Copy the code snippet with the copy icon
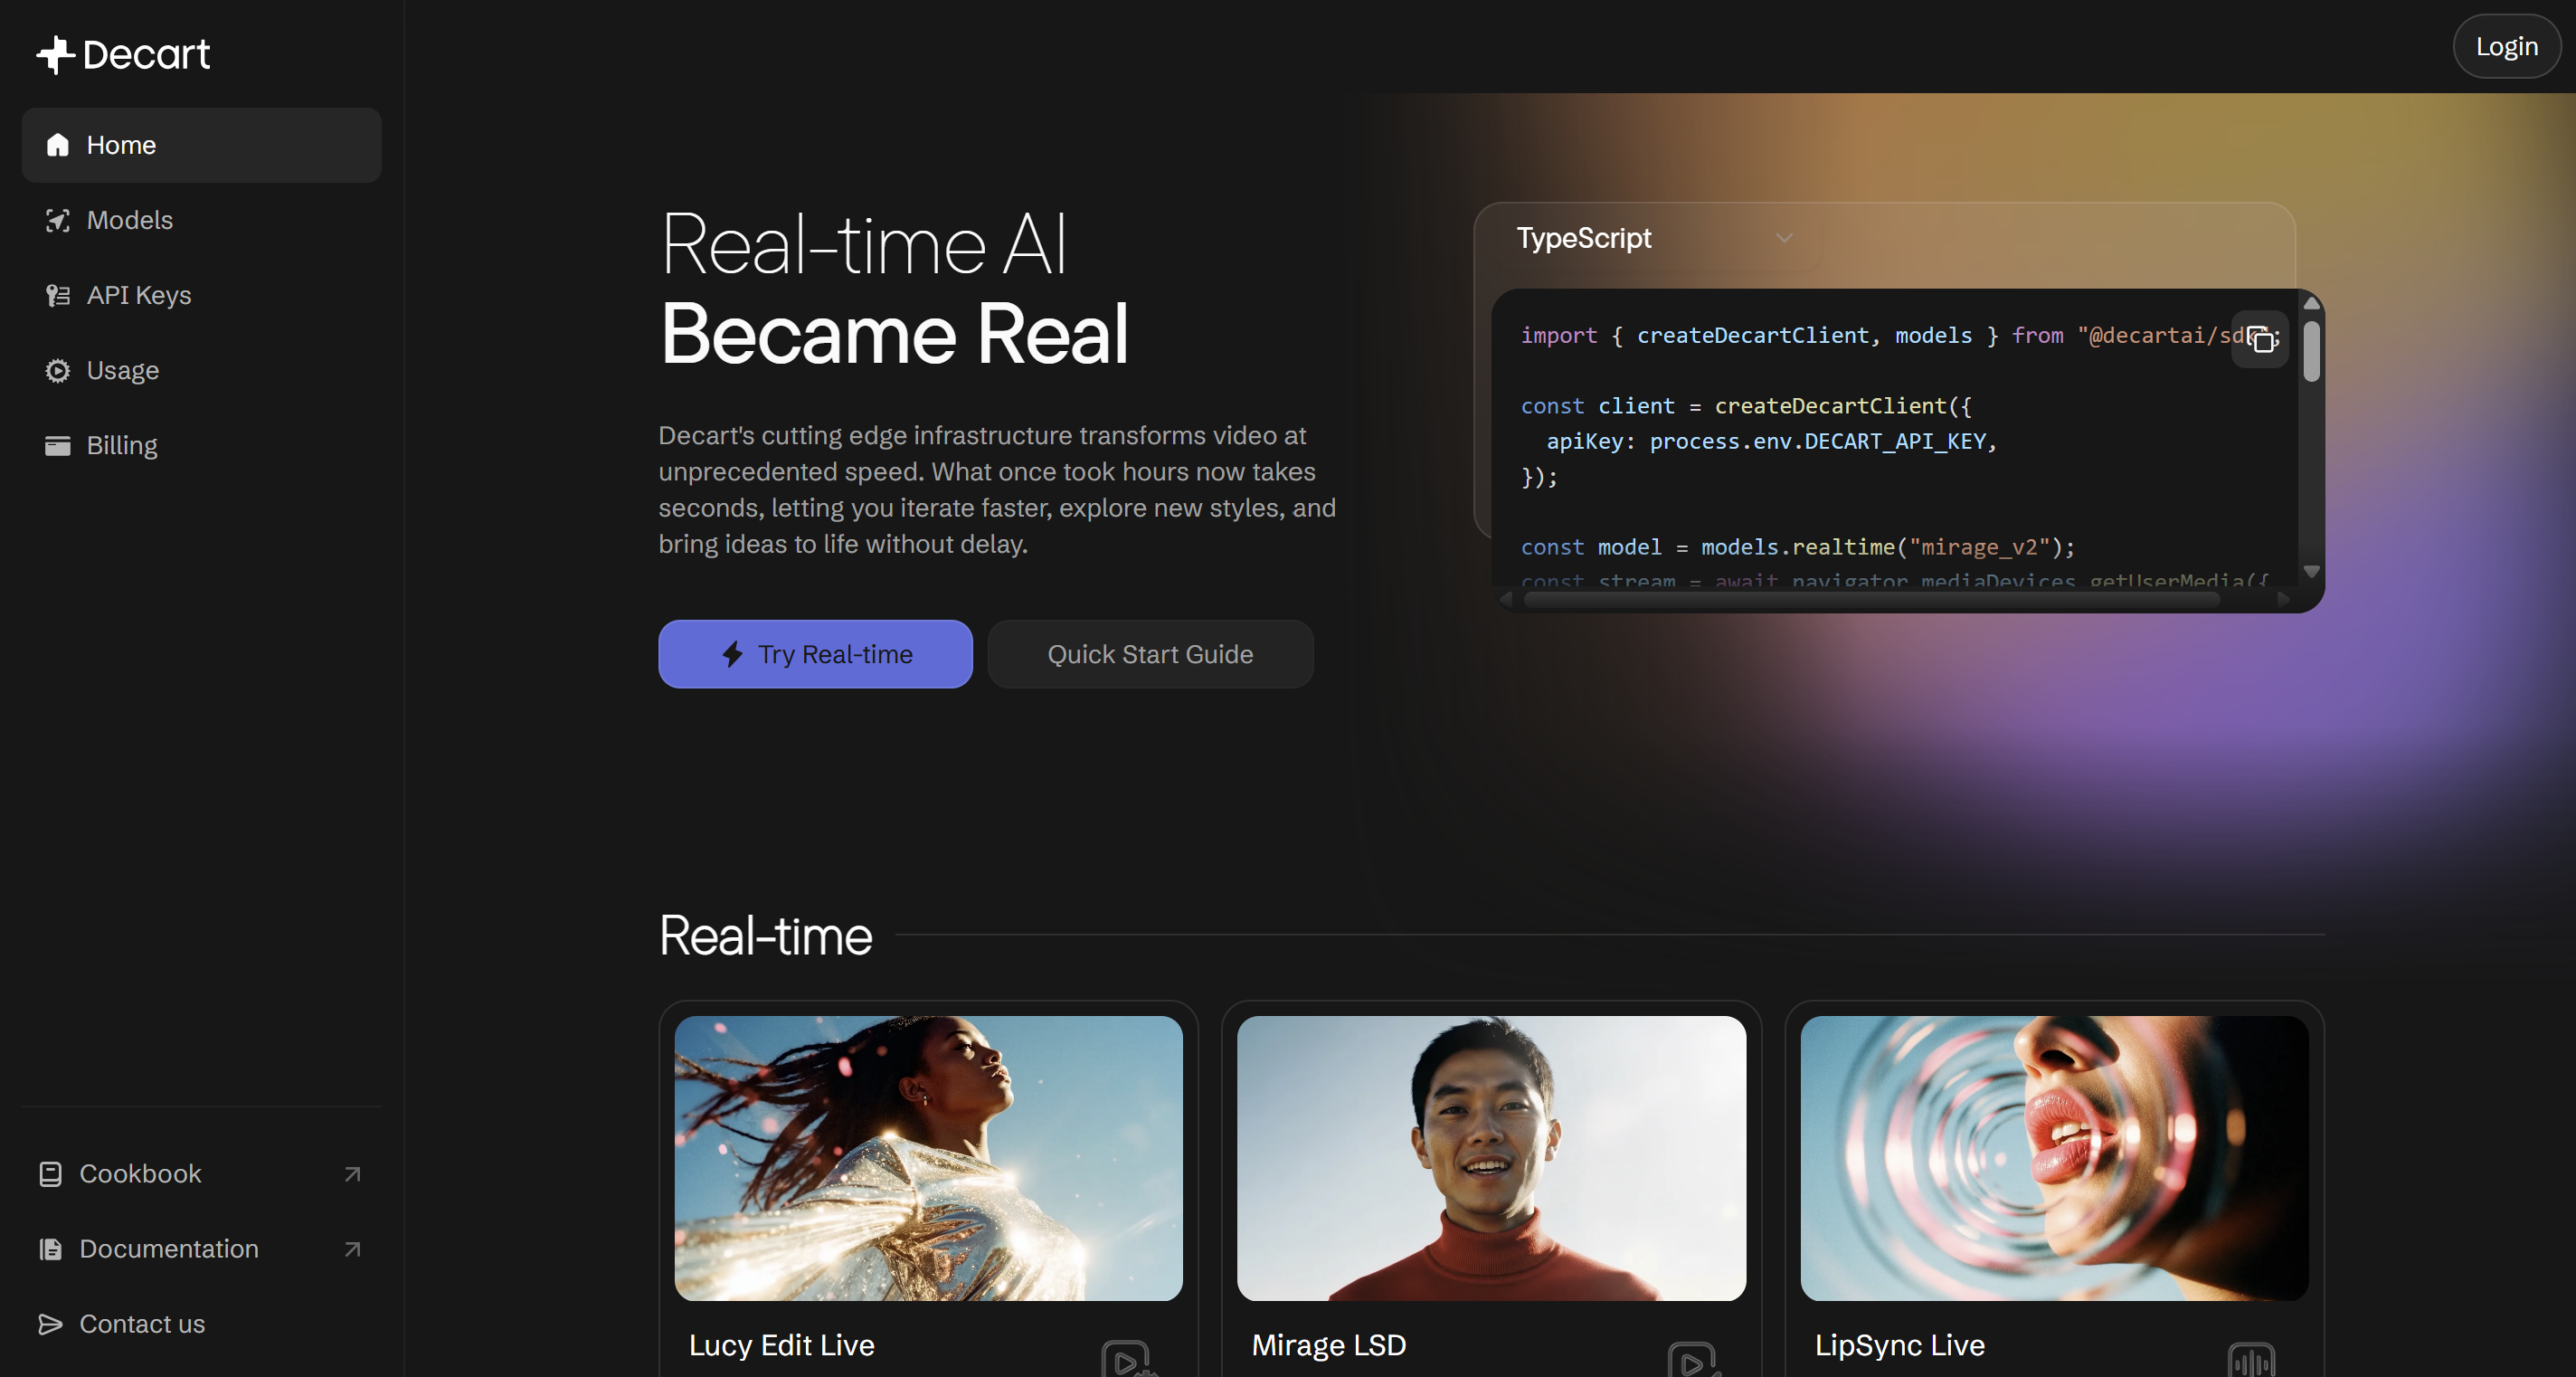Image resolution: width=2576 pixels, height=1377 pixels. (2261, 339)
